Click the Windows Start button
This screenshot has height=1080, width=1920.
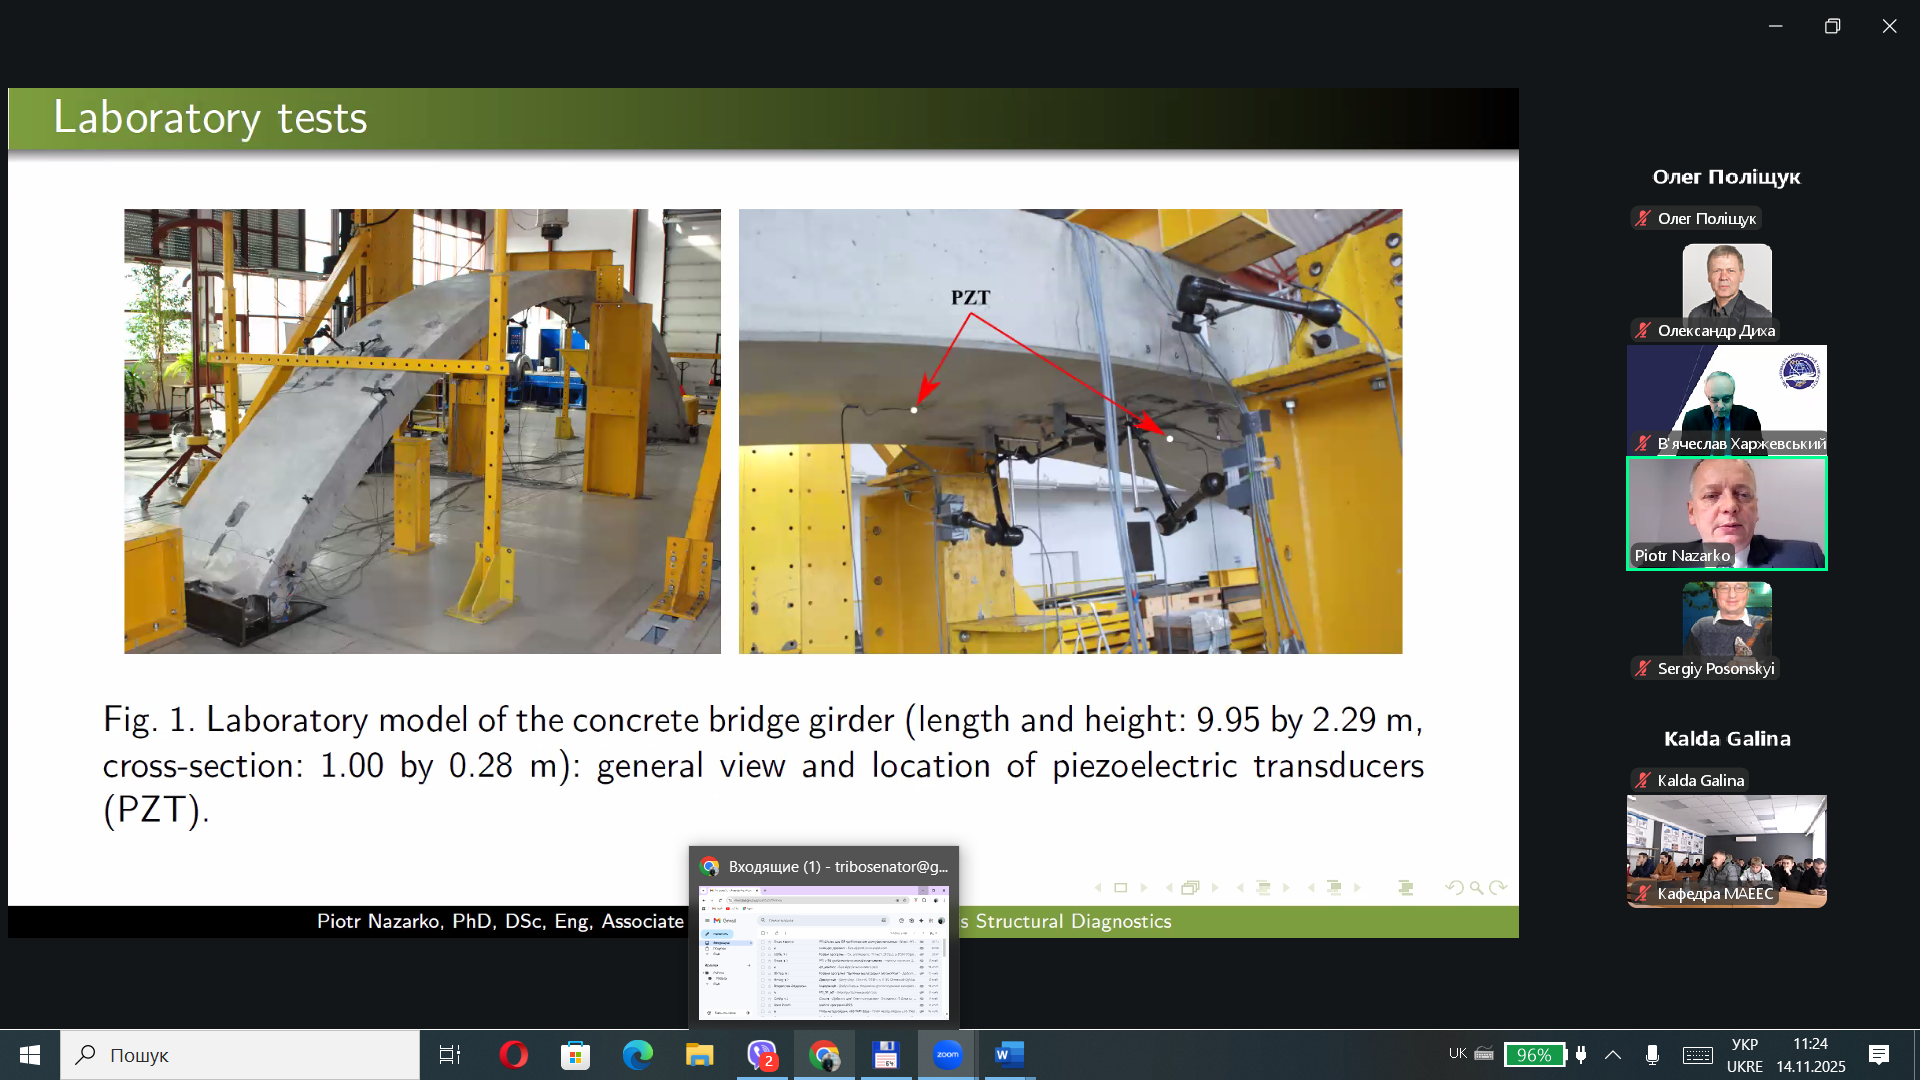30,1055
